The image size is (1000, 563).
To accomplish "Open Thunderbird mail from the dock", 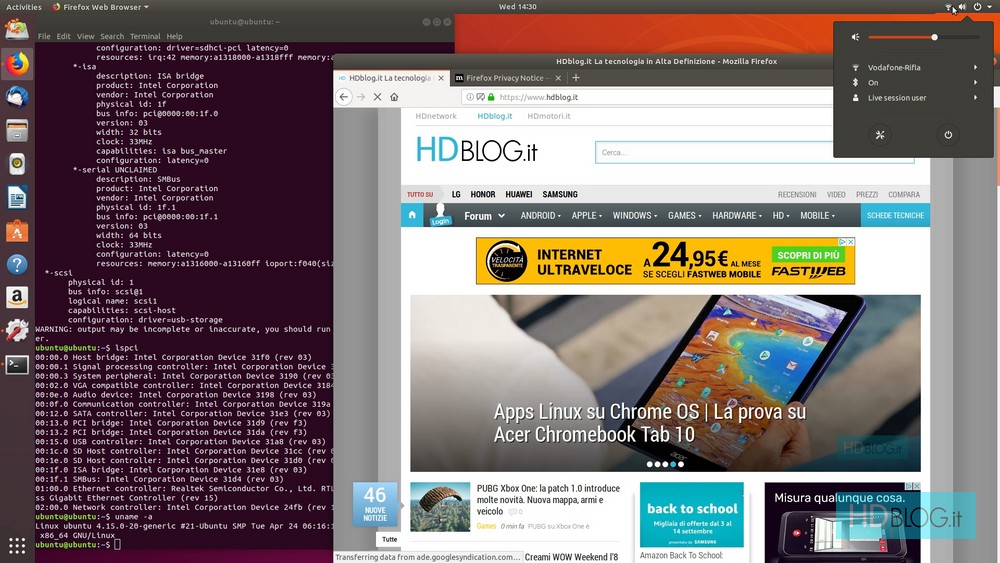I will 17,98.
